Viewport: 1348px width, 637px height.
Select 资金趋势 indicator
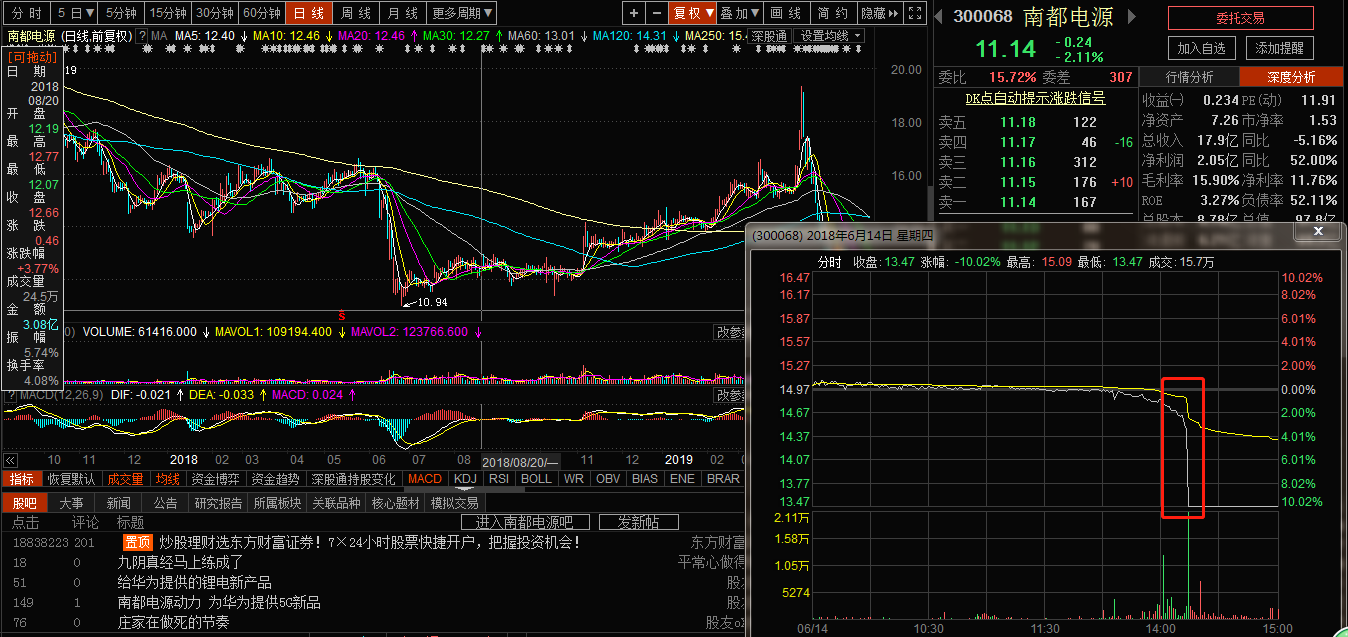coord(275,479)
